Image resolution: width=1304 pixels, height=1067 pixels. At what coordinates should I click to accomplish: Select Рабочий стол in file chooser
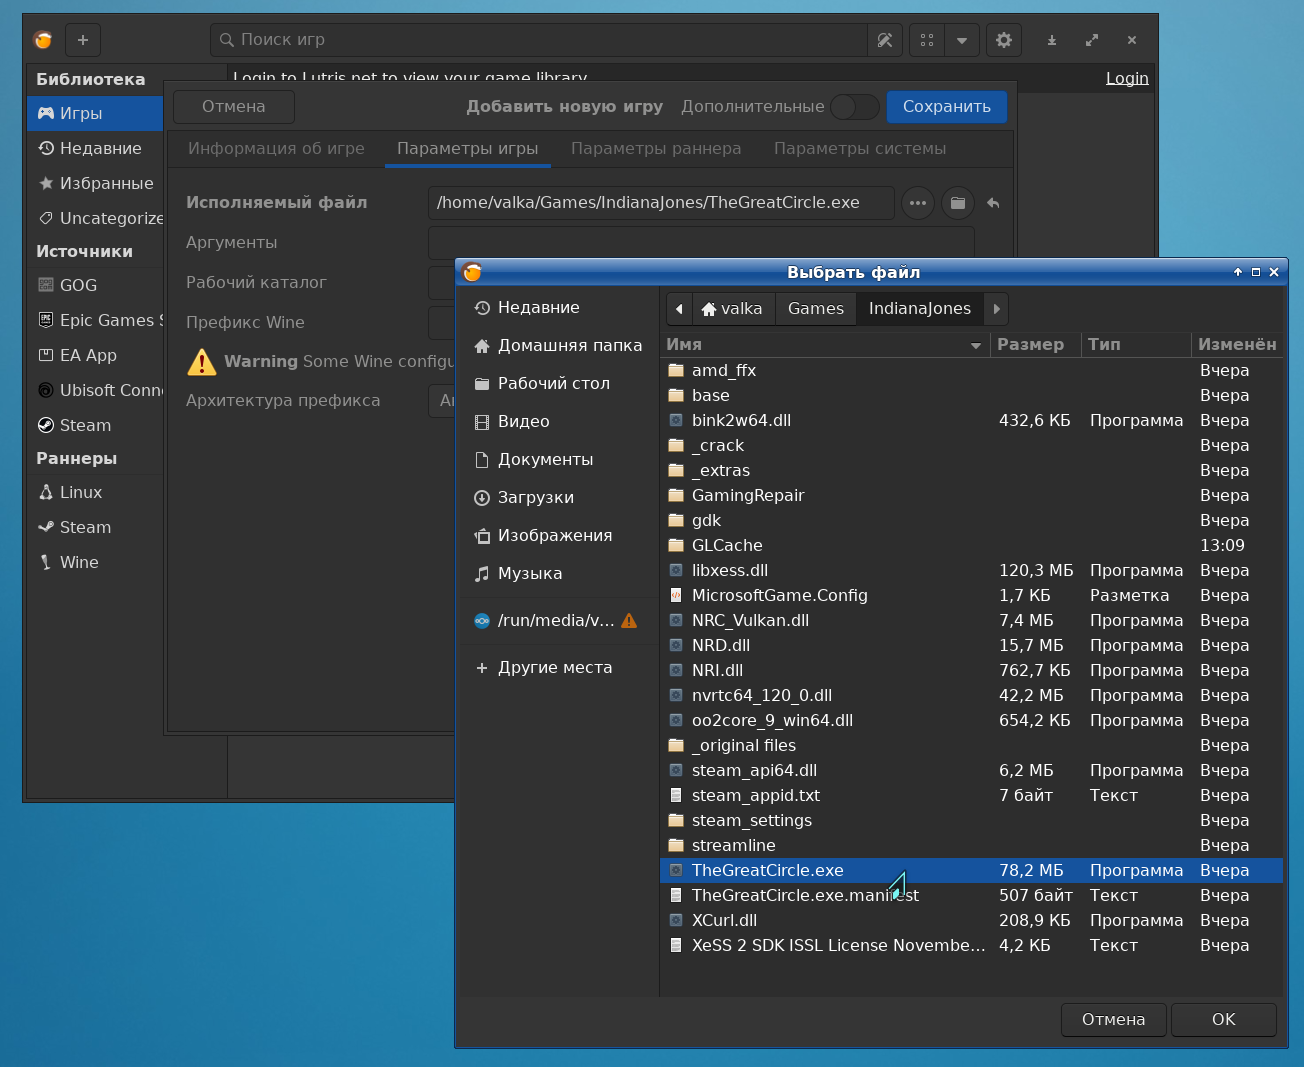click(559, 383)
